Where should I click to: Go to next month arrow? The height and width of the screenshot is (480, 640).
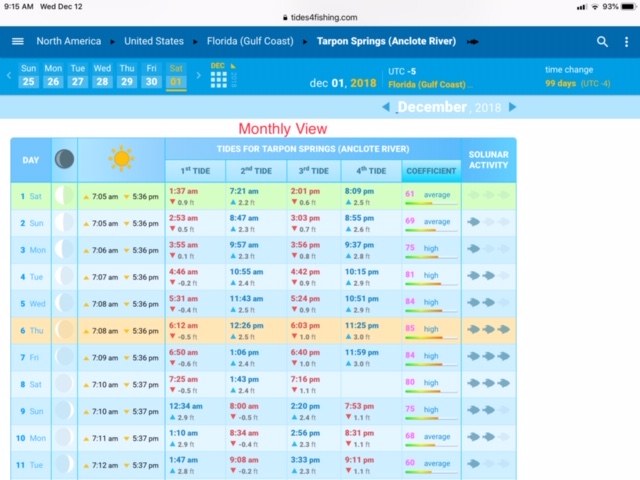(513, 107)
